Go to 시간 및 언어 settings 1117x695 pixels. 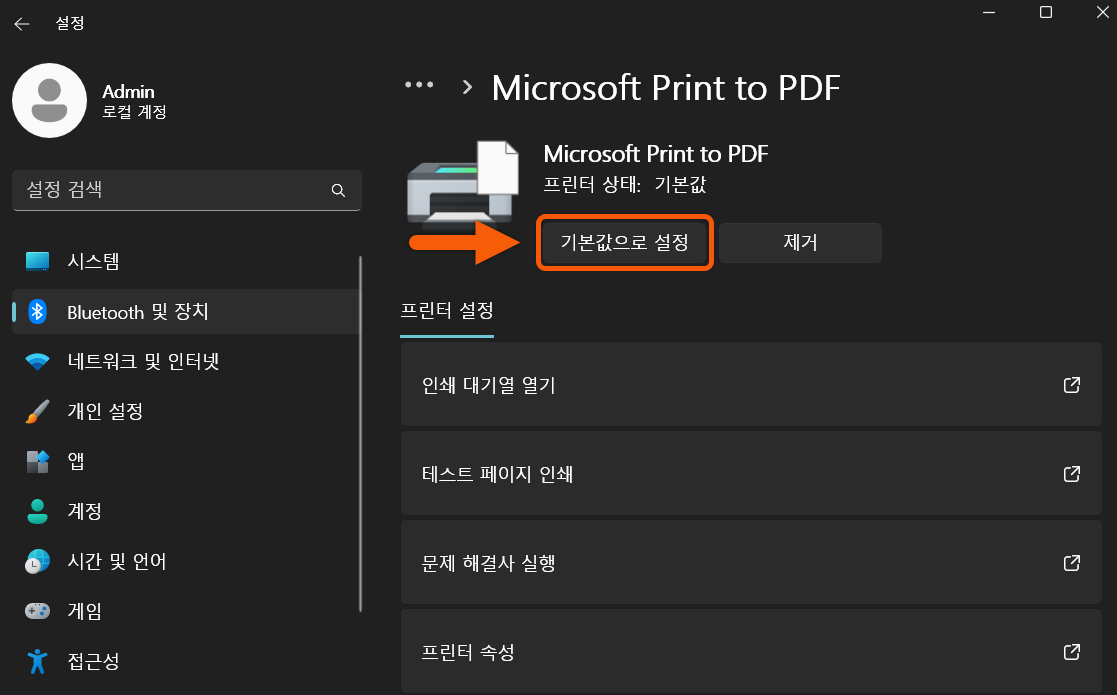(x=185, y=562)
